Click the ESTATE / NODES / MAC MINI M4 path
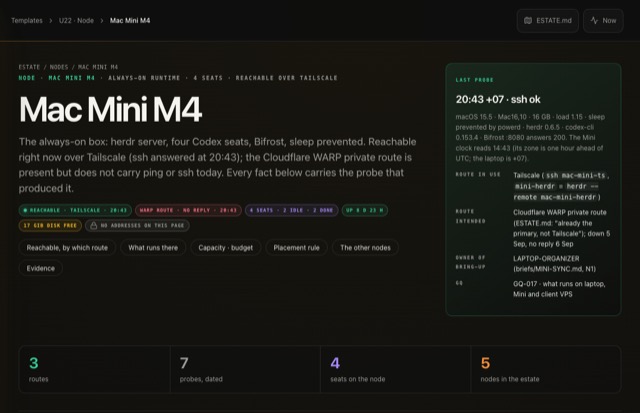This screenshot has width=640, height=413. (x=68, y=67)
